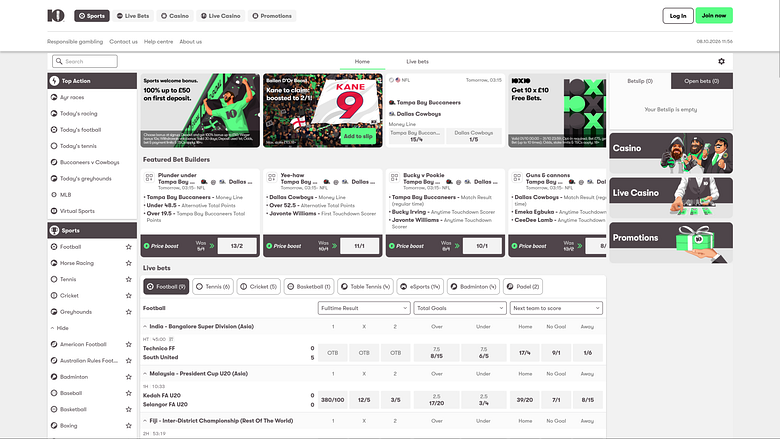Open the Casino nav item
Image resolution: width=780 pixels, height=439 pixels.
coord(175,16)
